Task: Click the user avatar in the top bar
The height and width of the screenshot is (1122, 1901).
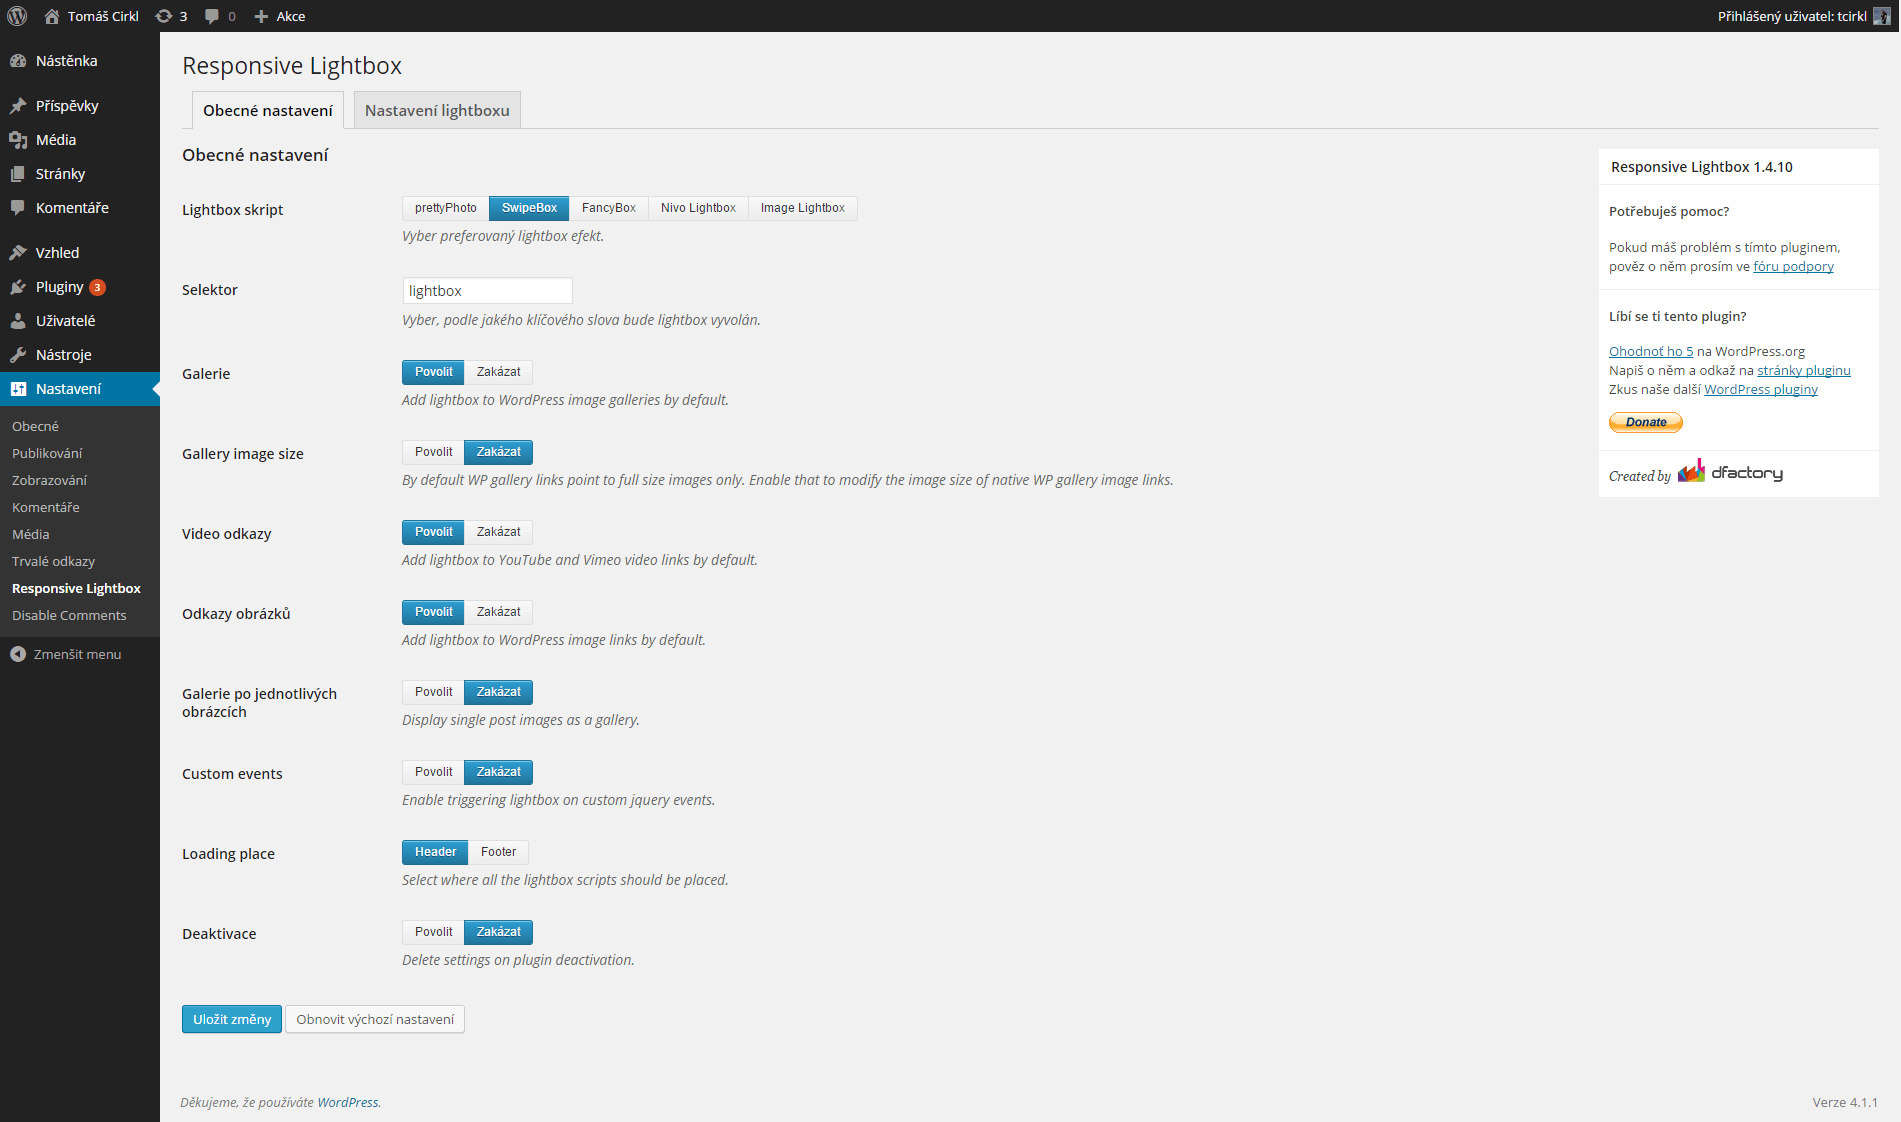Action: click(1881, 16)
